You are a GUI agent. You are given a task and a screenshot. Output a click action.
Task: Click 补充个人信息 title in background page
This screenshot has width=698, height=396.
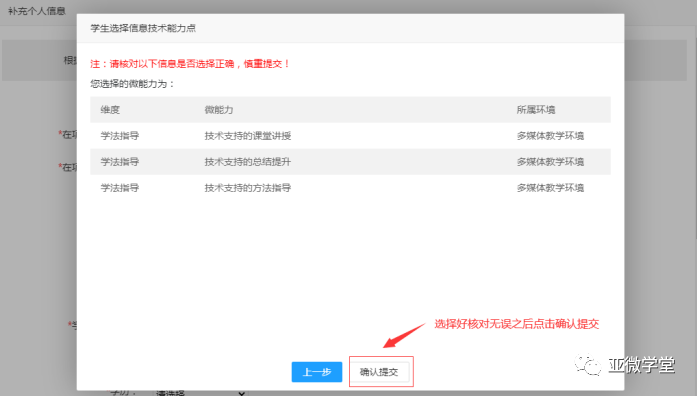click(37, 11)
